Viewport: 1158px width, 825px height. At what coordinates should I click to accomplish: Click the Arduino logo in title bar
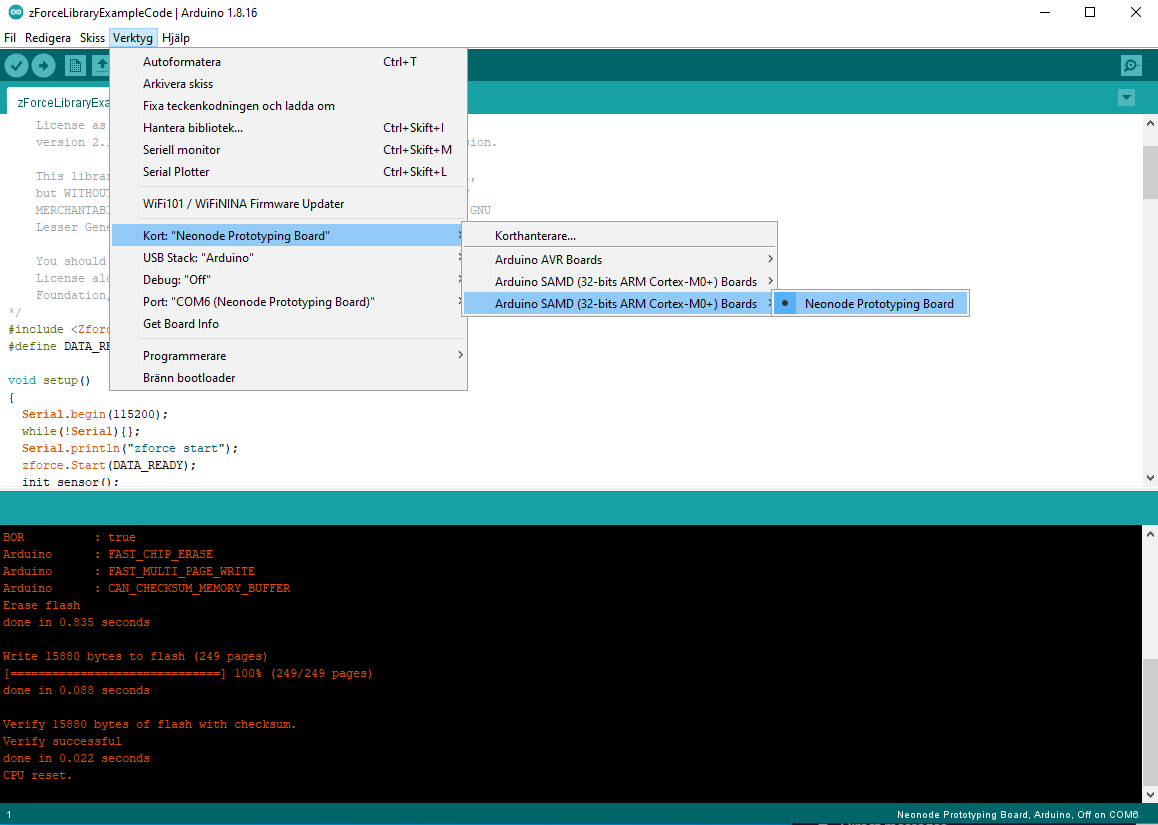pos(14,12)
